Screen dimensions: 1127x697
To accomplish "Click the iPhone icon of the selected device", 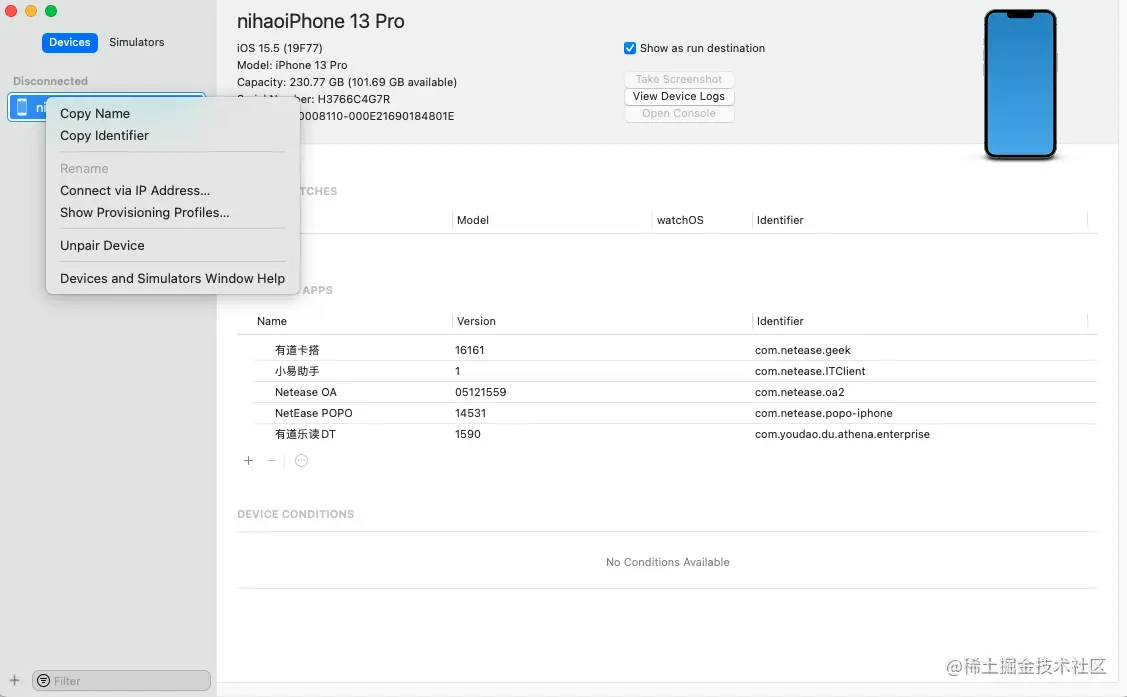I will [x=22, y=107].
